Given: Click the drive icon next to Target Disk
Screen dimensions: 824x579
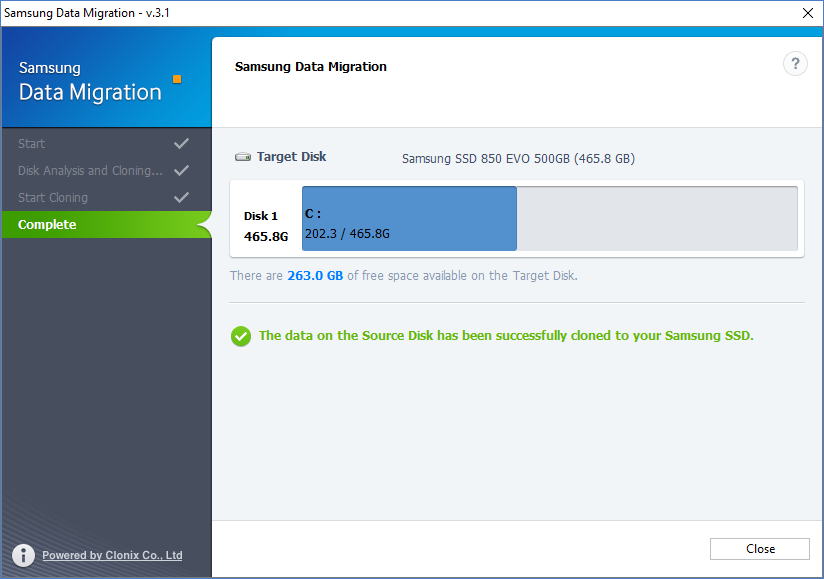Looking at the screenshot, I should coord(243,157).
